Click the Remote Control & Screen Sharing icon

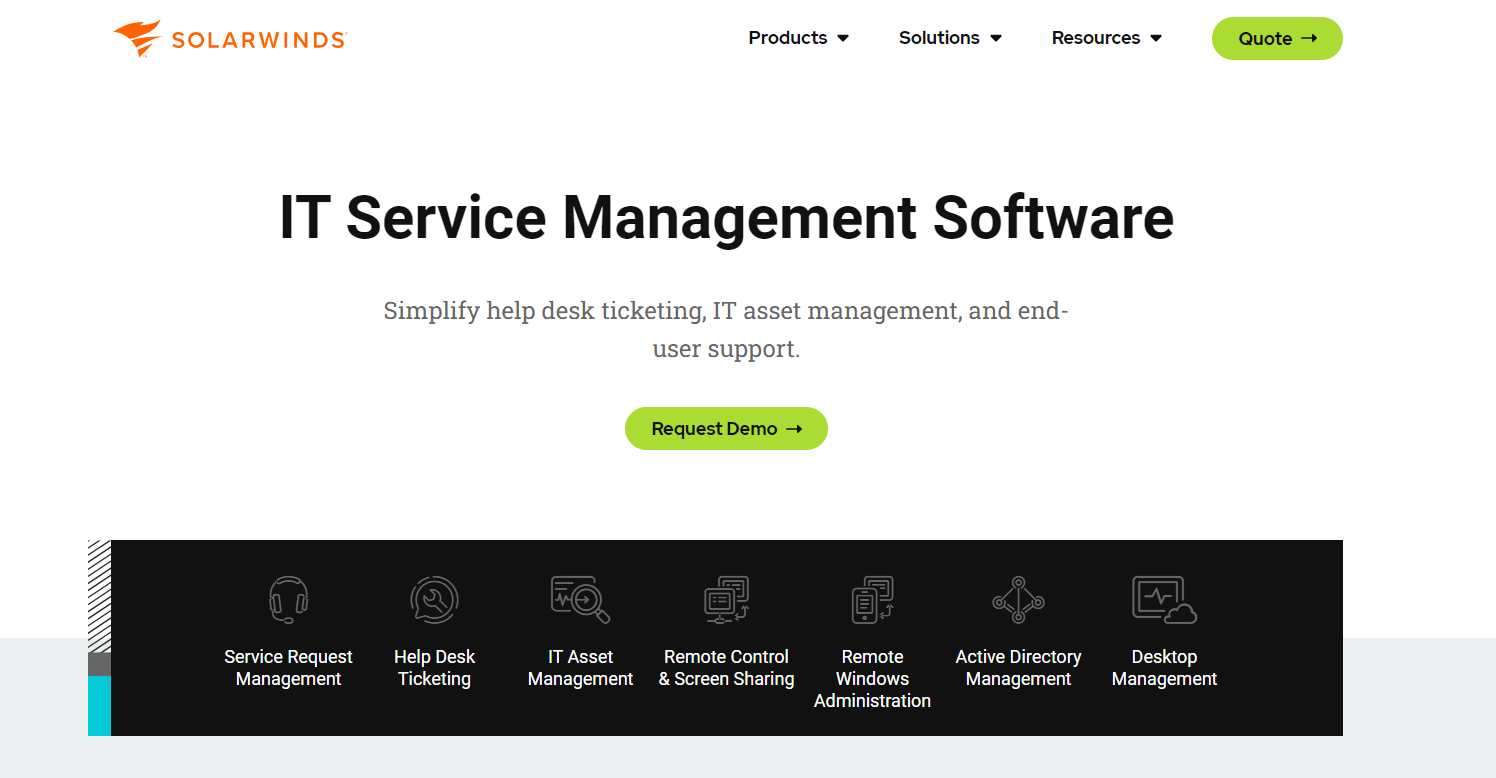tap(726, 600)
